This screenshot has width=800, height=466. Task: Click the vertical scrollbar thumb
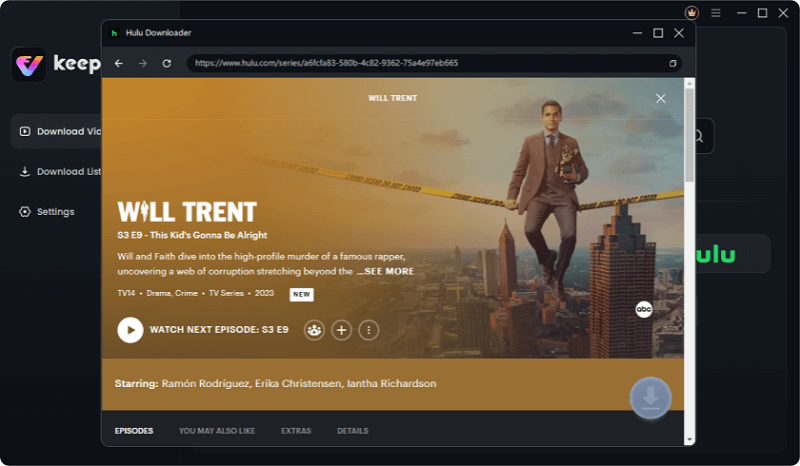689,135
